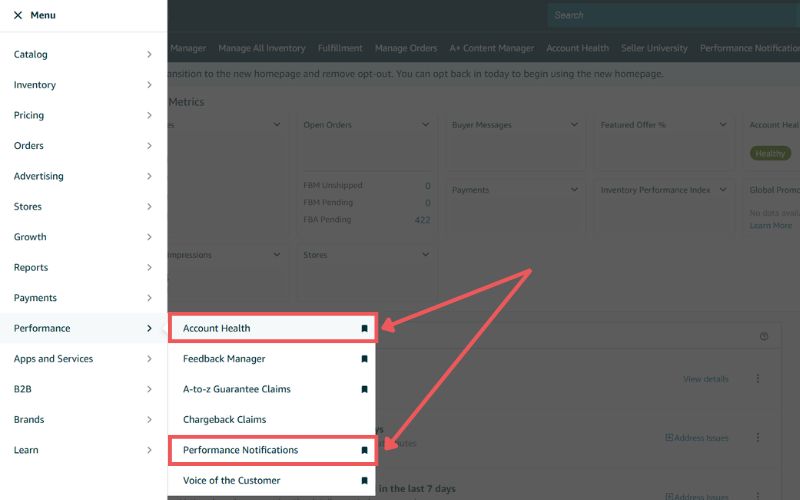Open Manage Orders top navigation link

click(x=406, y=48)
